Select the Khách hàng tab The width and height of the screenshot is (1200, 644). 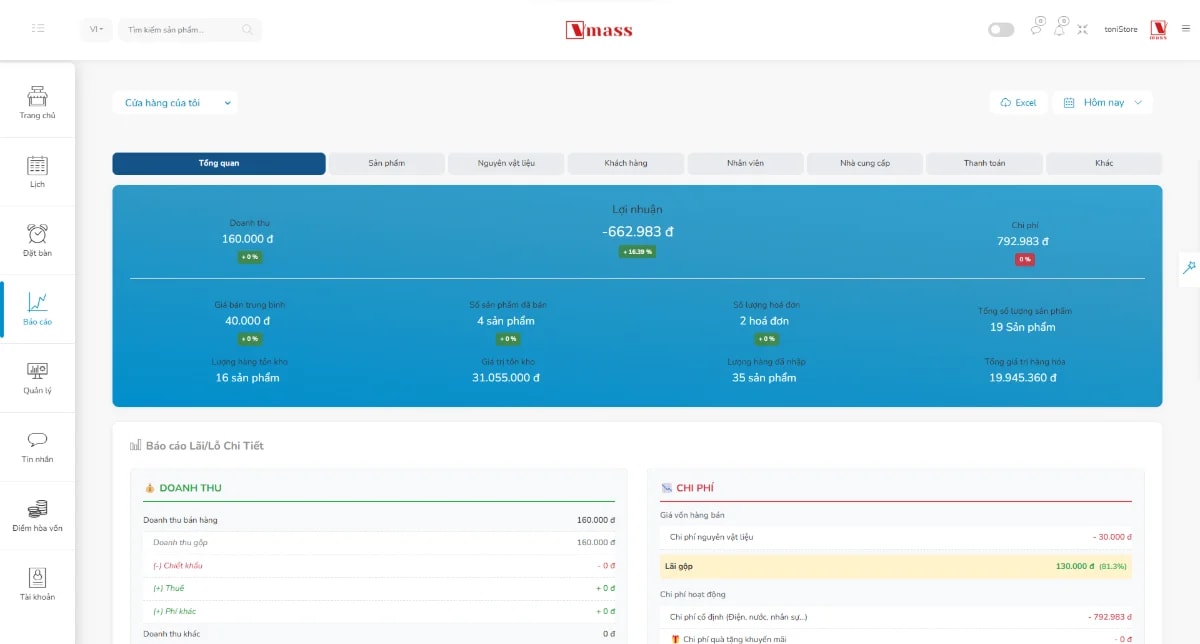(x=625, y=163)
